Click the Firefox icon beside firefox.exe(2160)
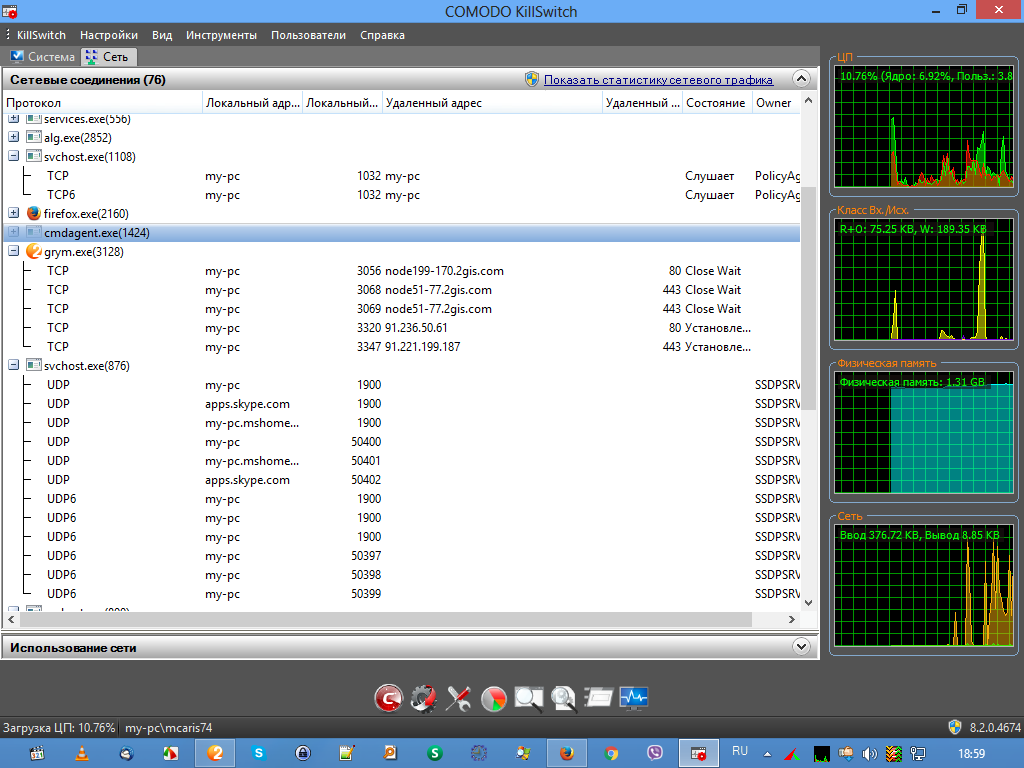 coord(34,214)
